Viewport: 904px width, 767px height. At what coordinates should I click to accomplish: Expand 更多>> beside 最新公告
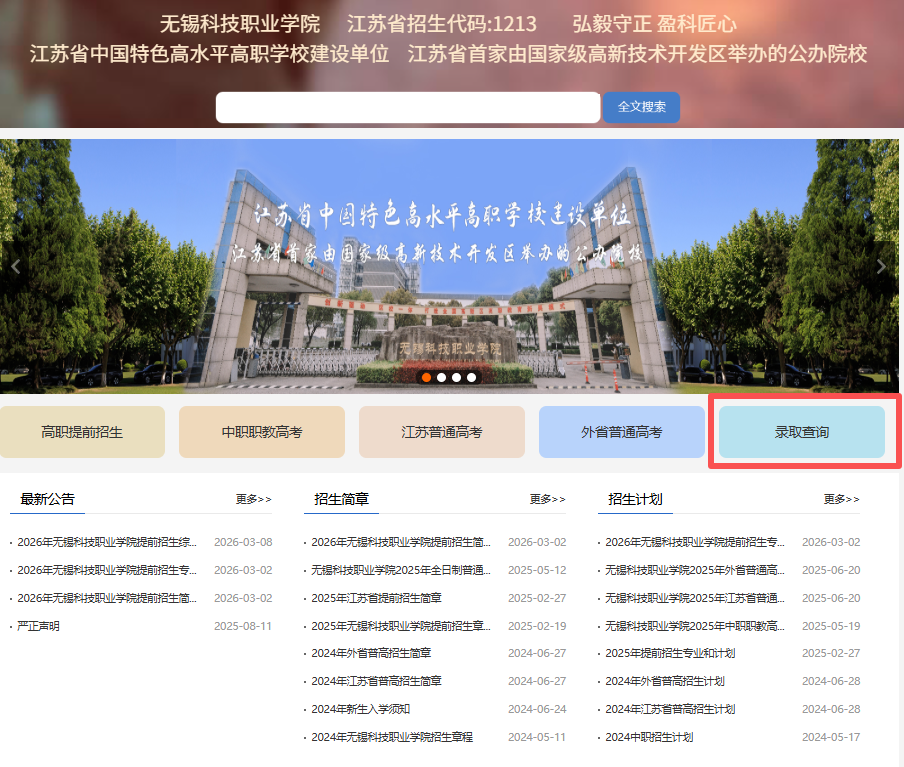pyautogui.click(x=253, y=499)
